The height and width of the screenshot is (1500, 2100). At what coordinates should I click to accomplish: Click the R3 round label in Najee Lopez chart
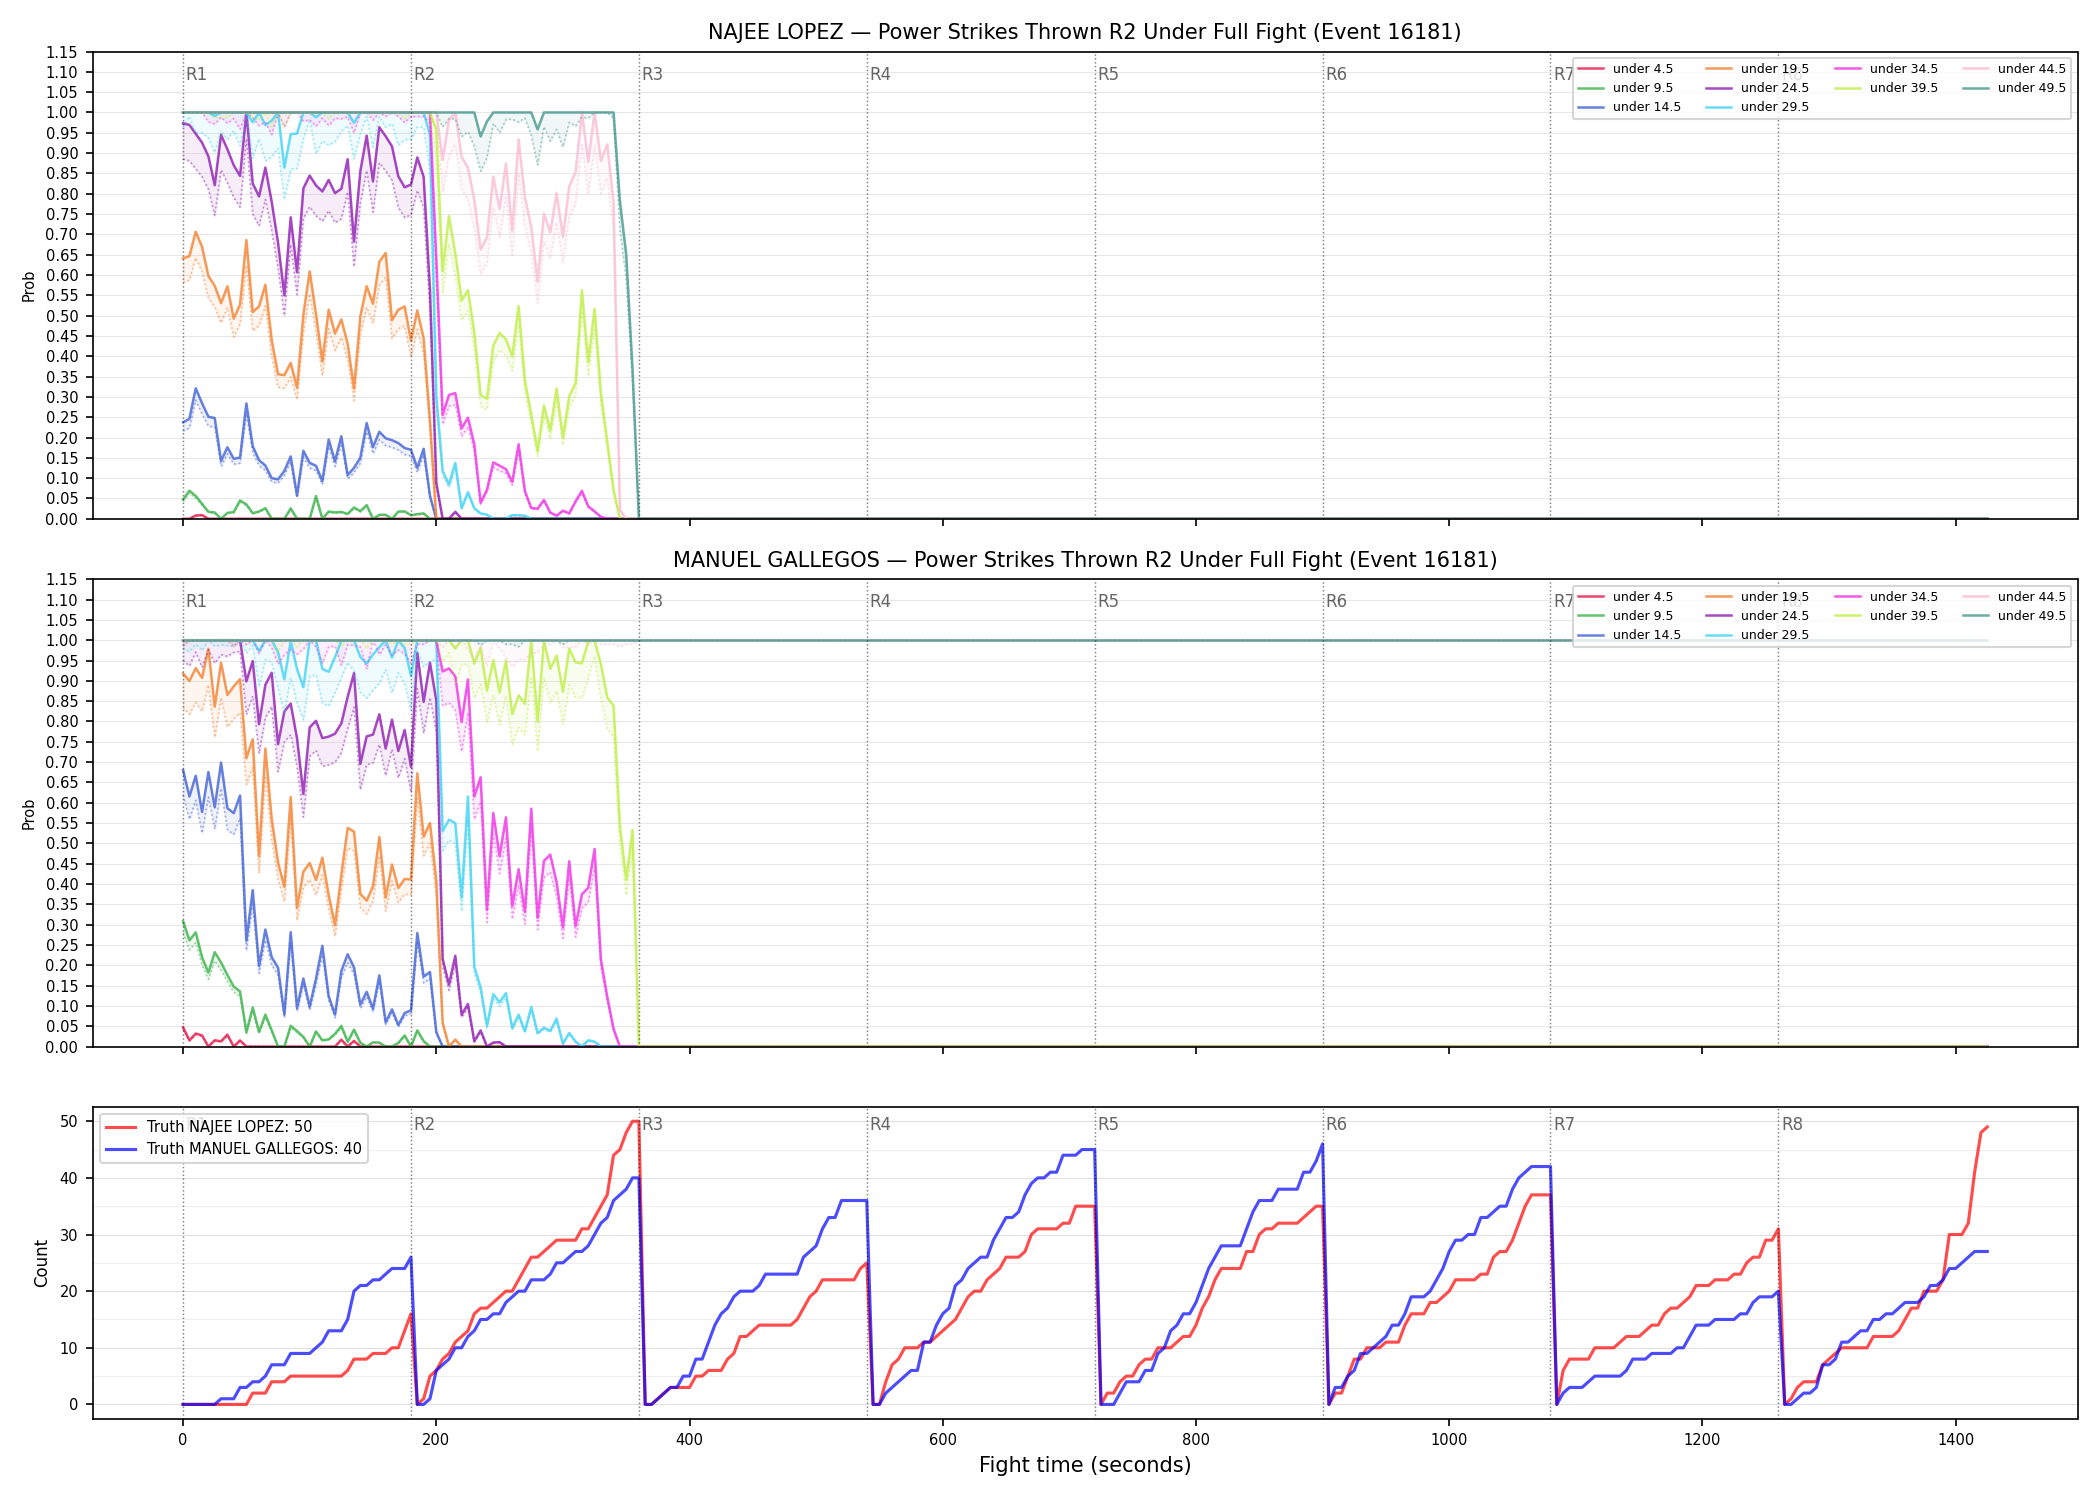[652, 74]
